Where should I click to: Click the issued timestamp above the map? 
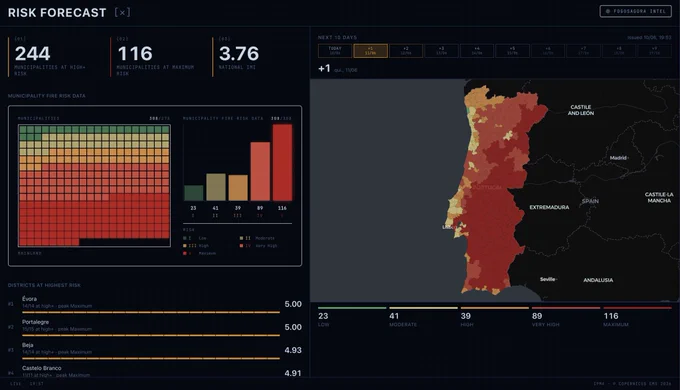click(649, 38)
